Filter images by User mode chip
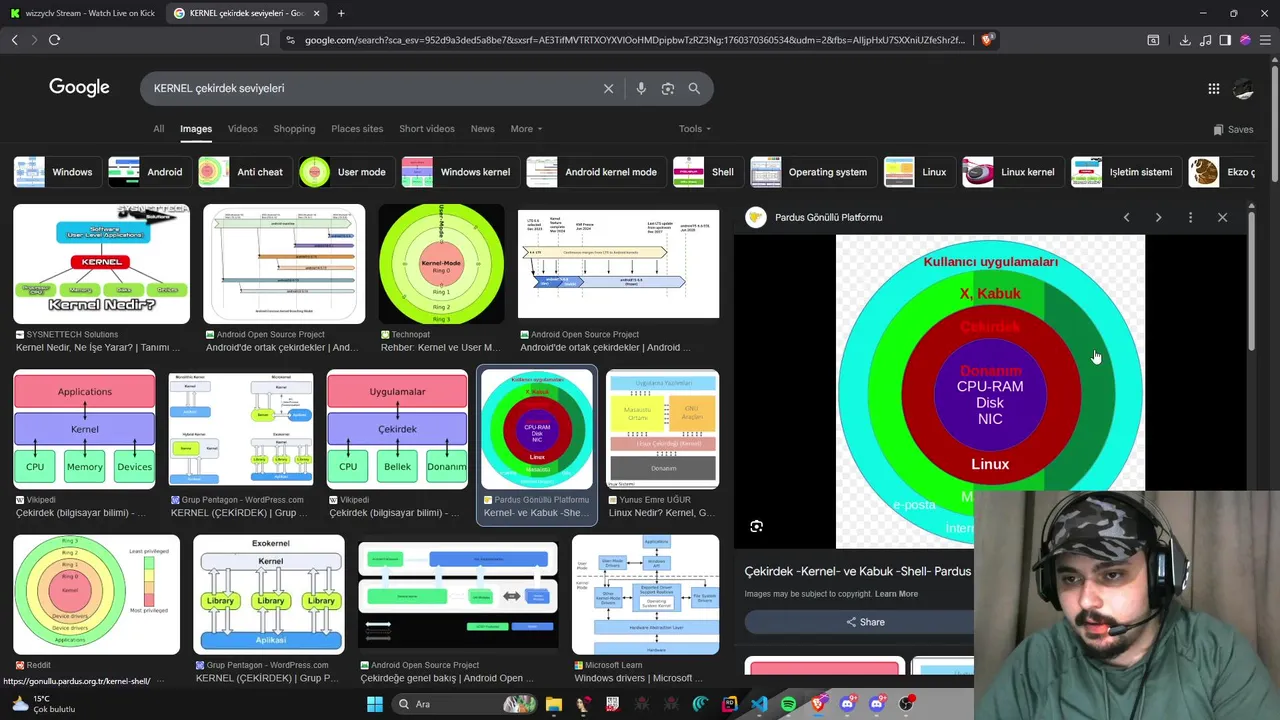This screenshot has width=1280, height=720. tap(345, 172)
